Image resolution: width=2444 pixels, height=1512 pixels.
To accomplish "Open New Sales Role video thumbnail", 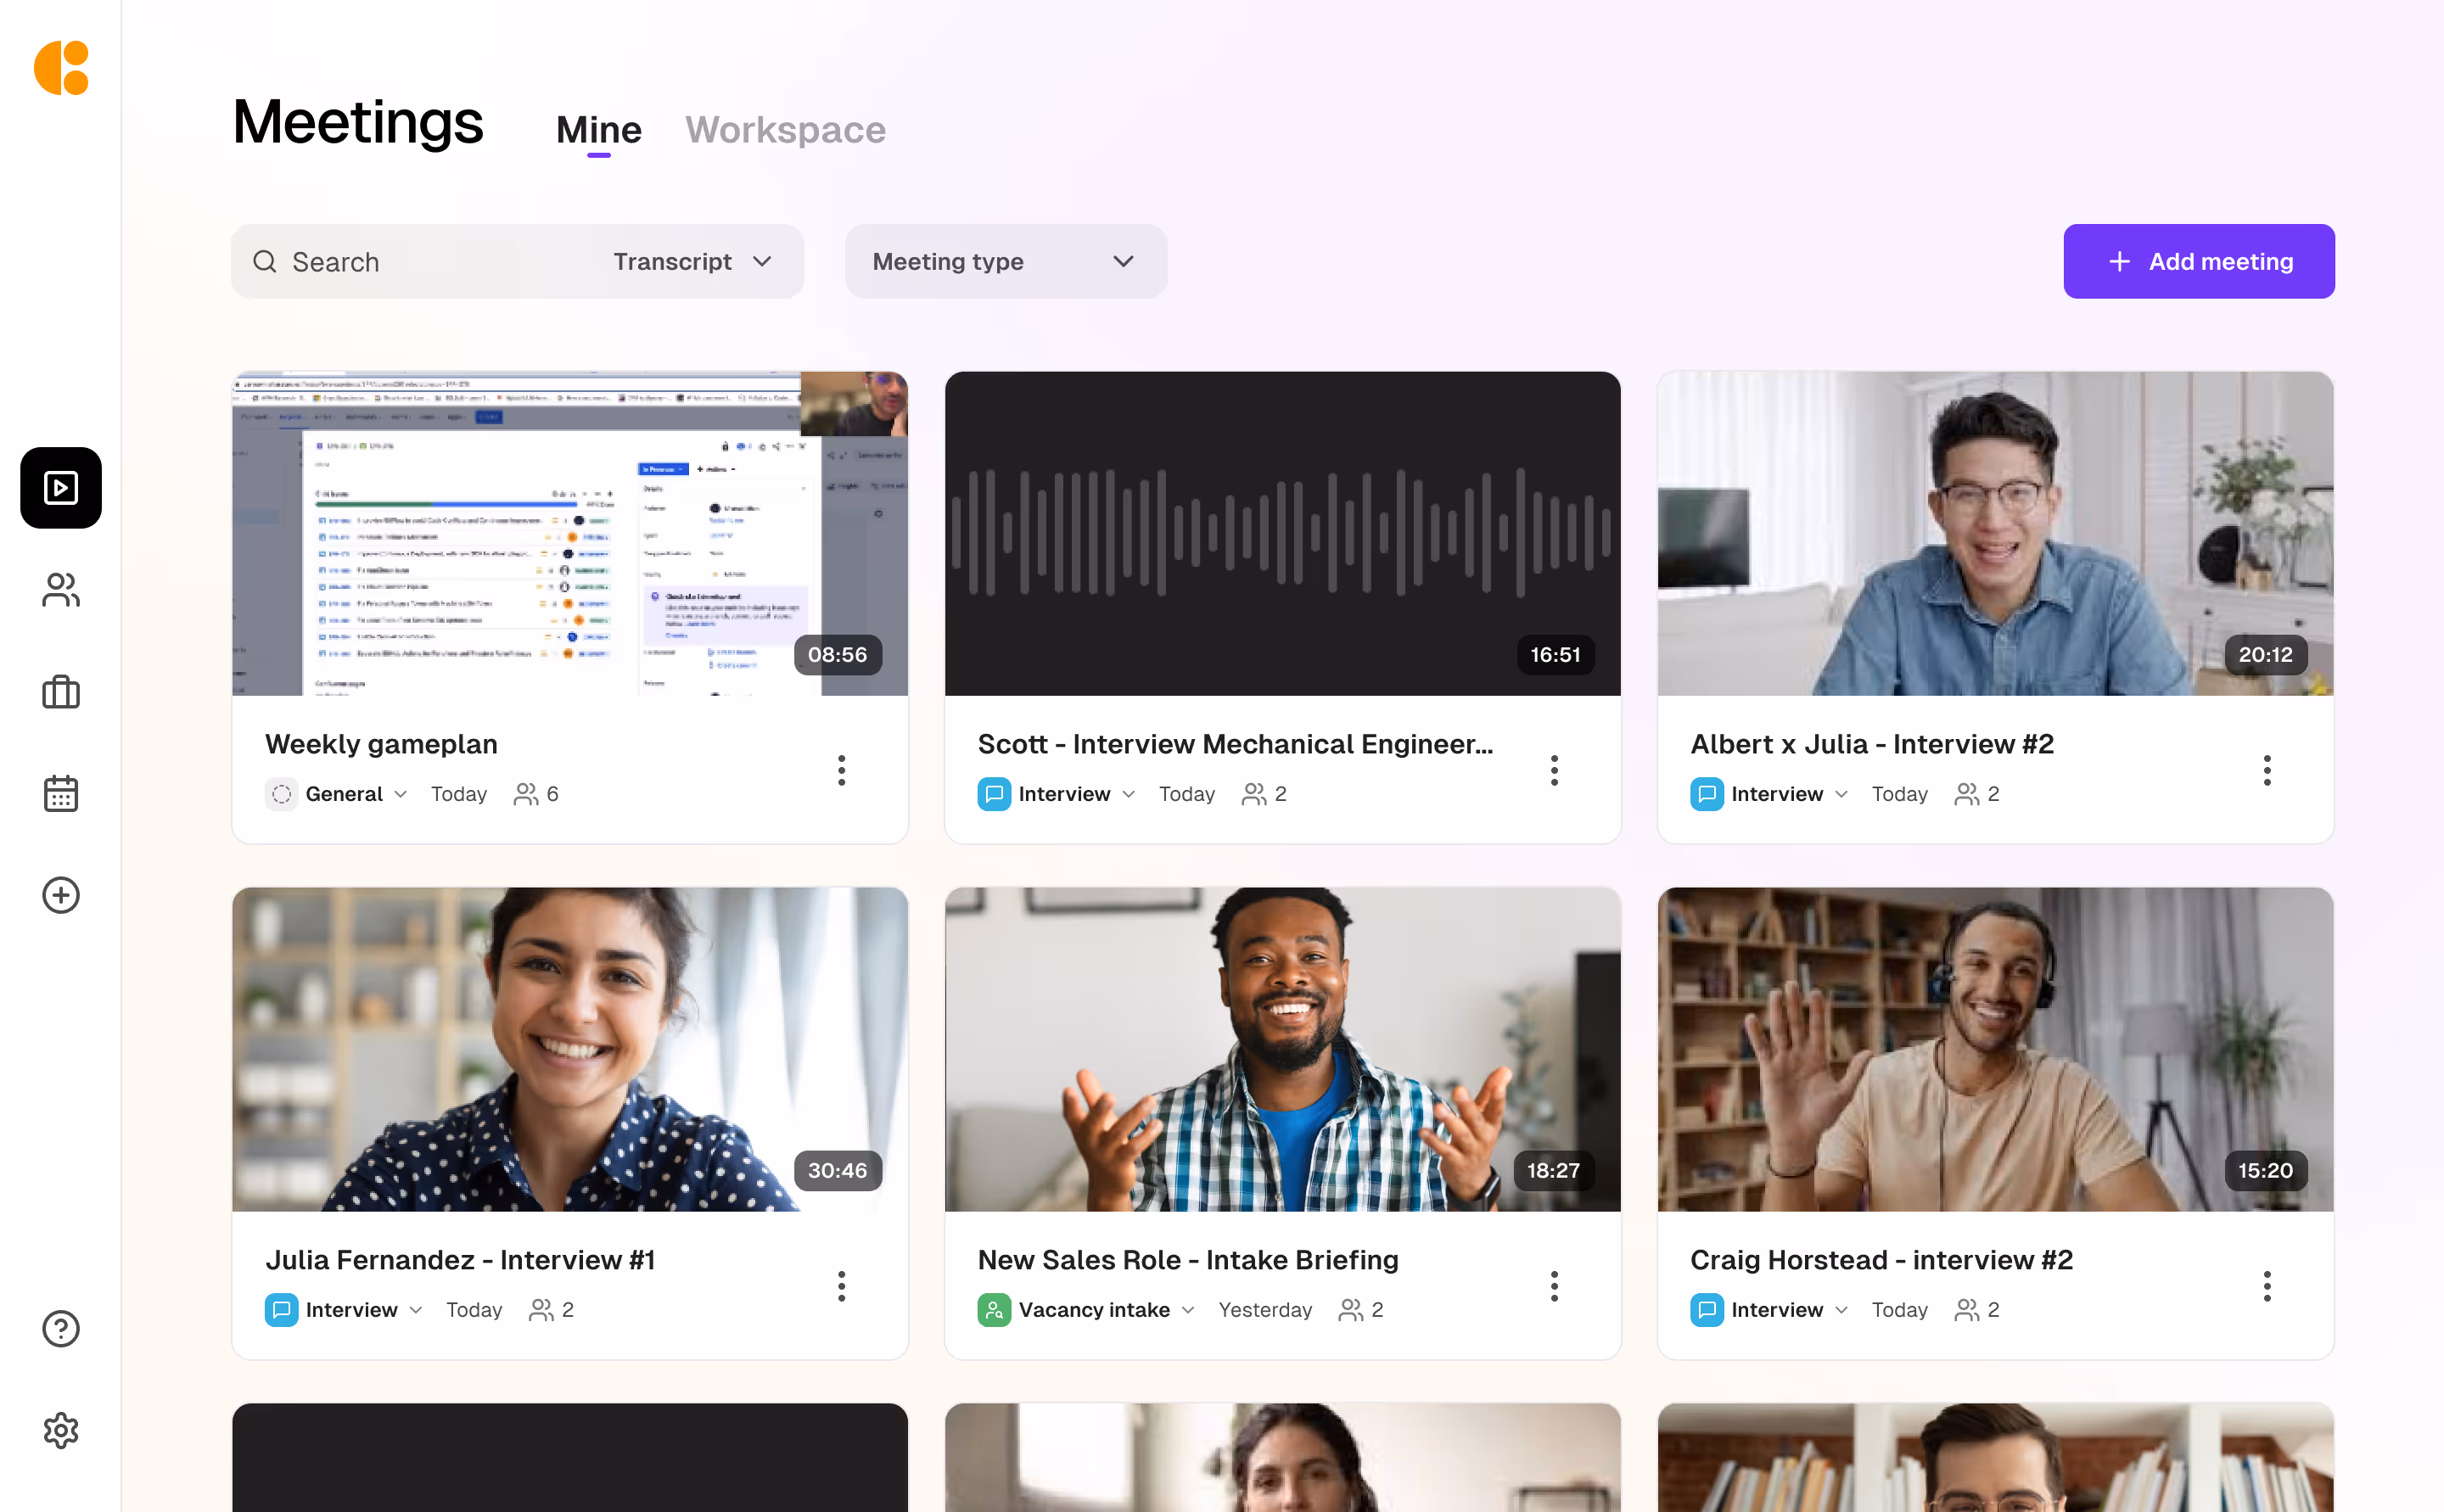I will click(1283, 1050).
